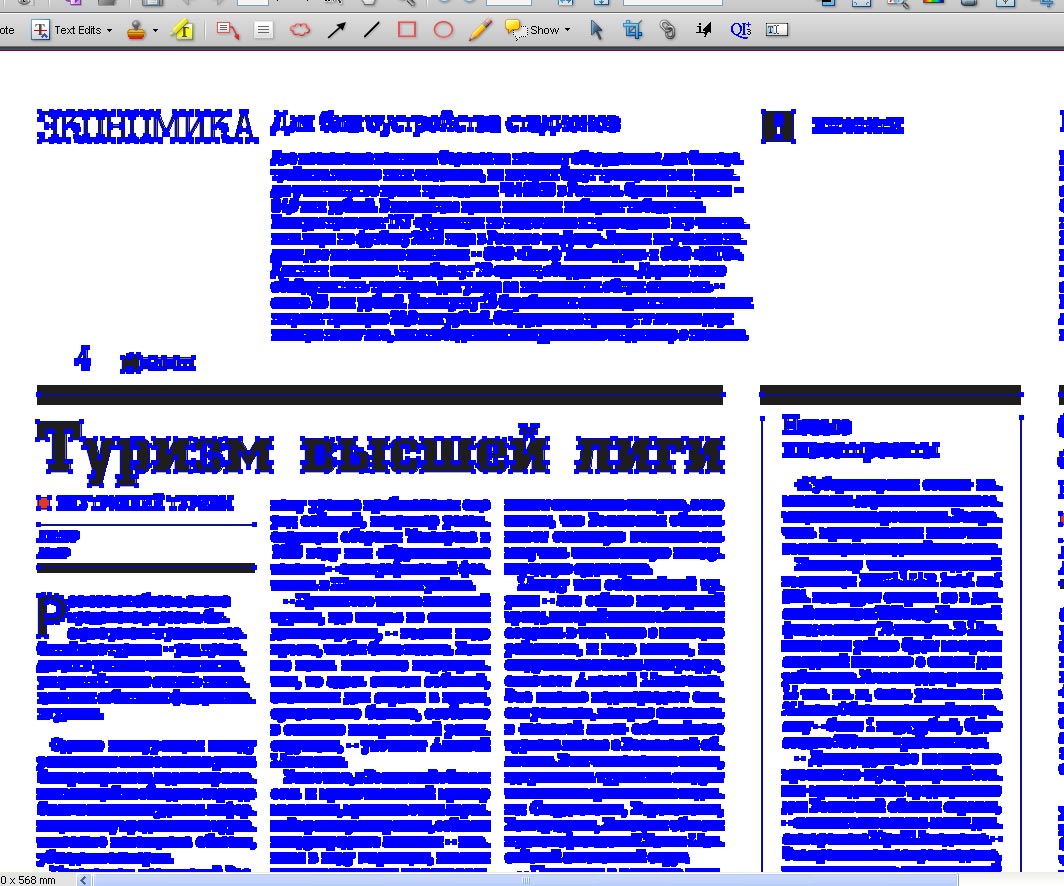1064x886 pixels.
Task: Click the page size readout 568 mm
Action: (x=28, y=880)
